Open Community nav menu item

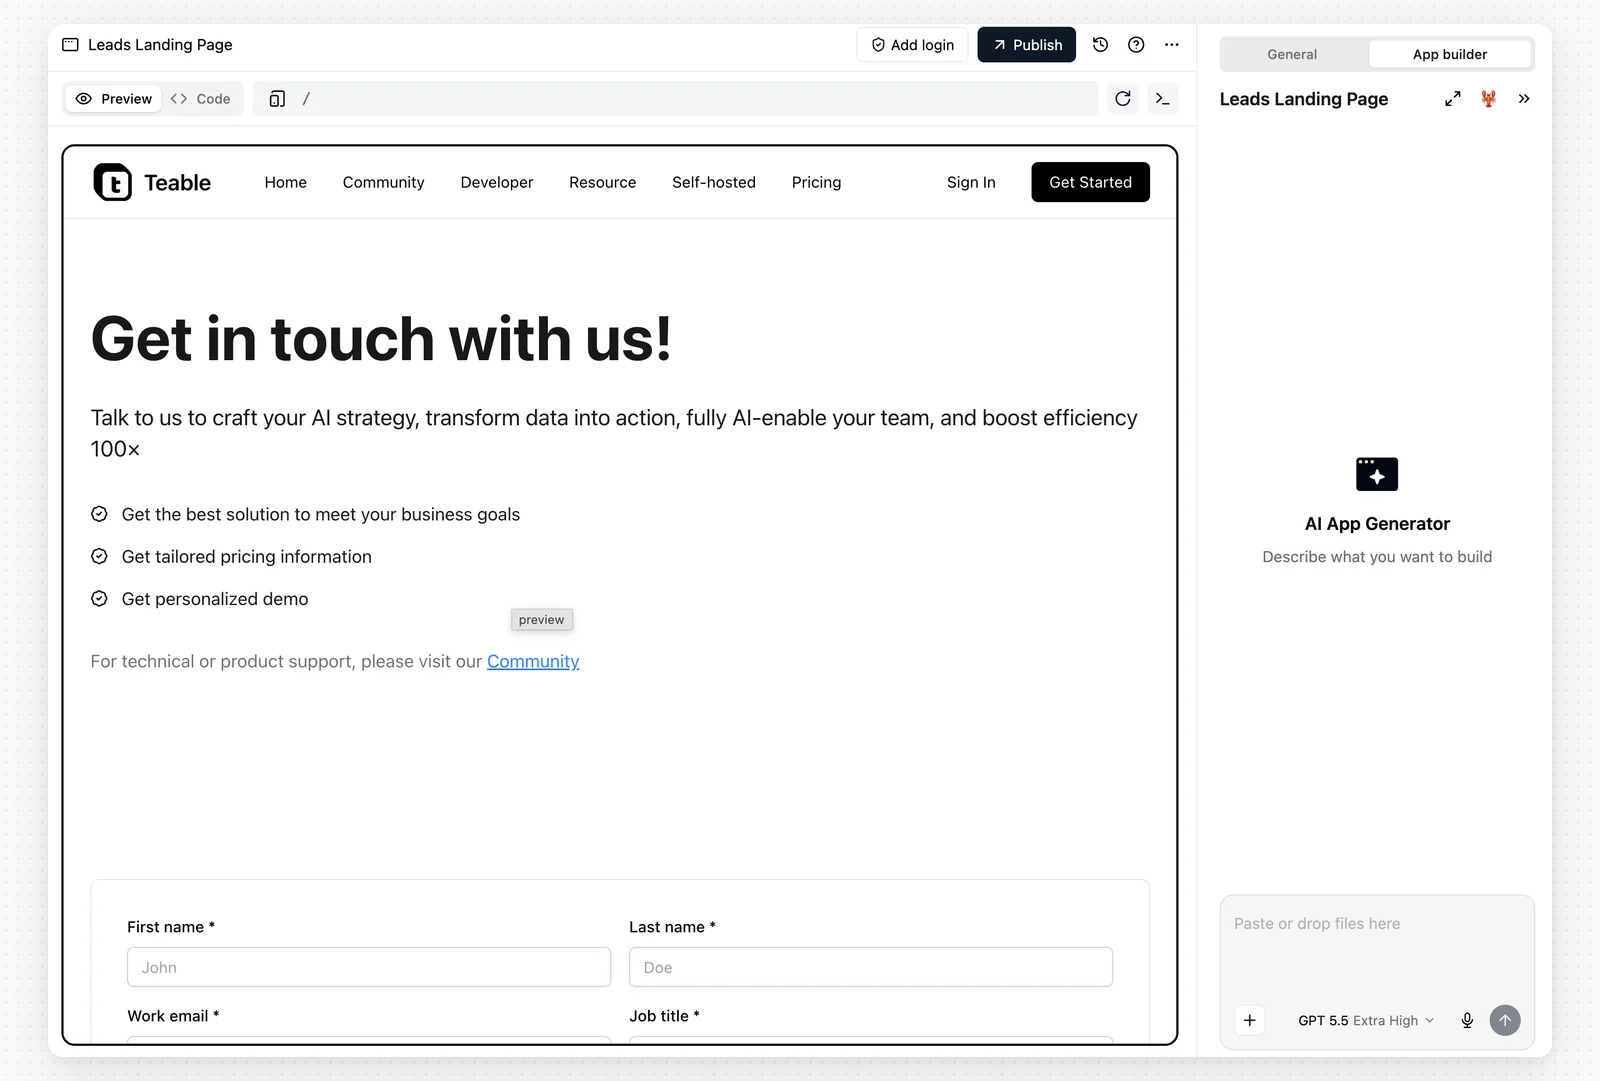(x=384, y=182)
